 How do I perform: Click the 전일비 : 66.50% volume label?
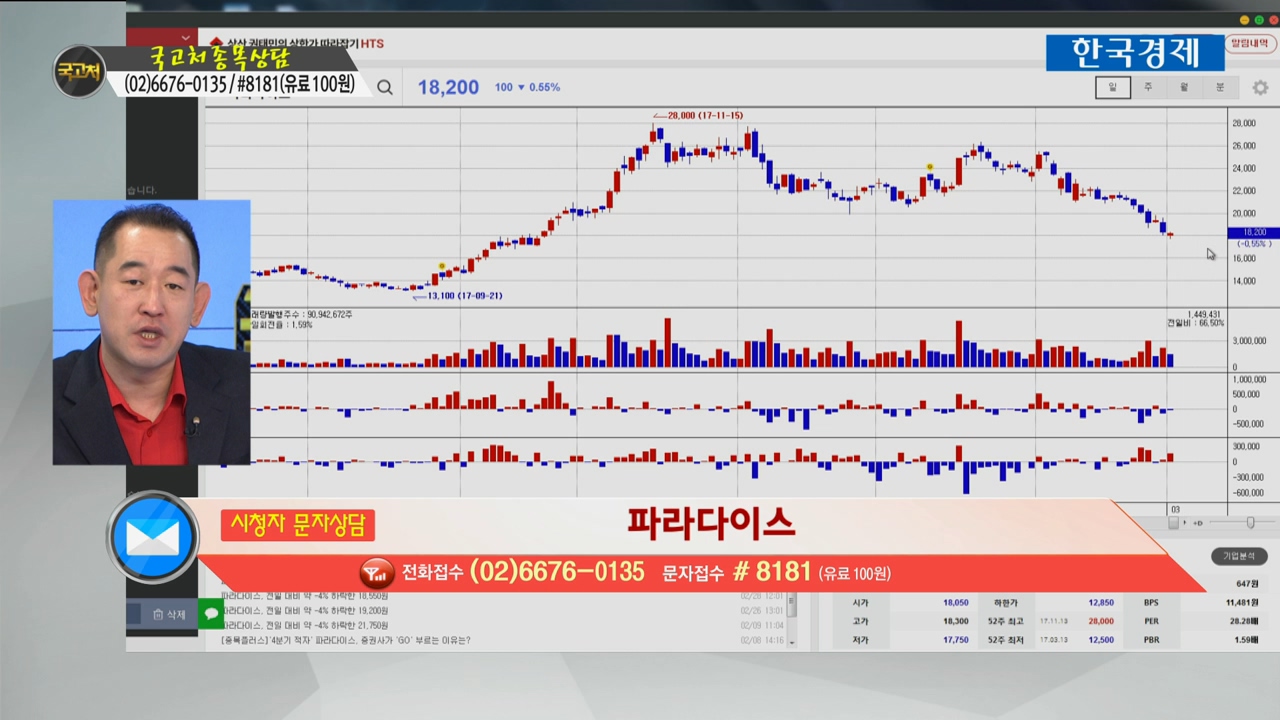coord(1195,323)
